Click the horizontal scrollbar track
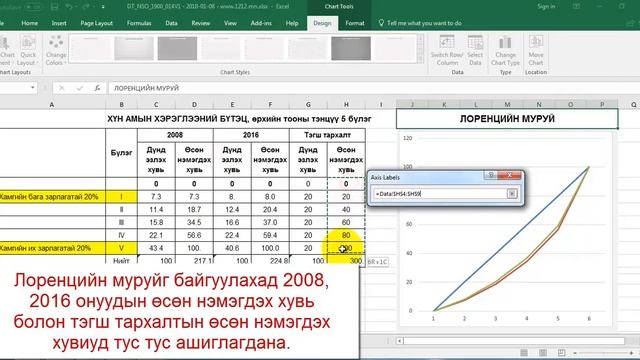640x360 pixels. click(514, 341)
